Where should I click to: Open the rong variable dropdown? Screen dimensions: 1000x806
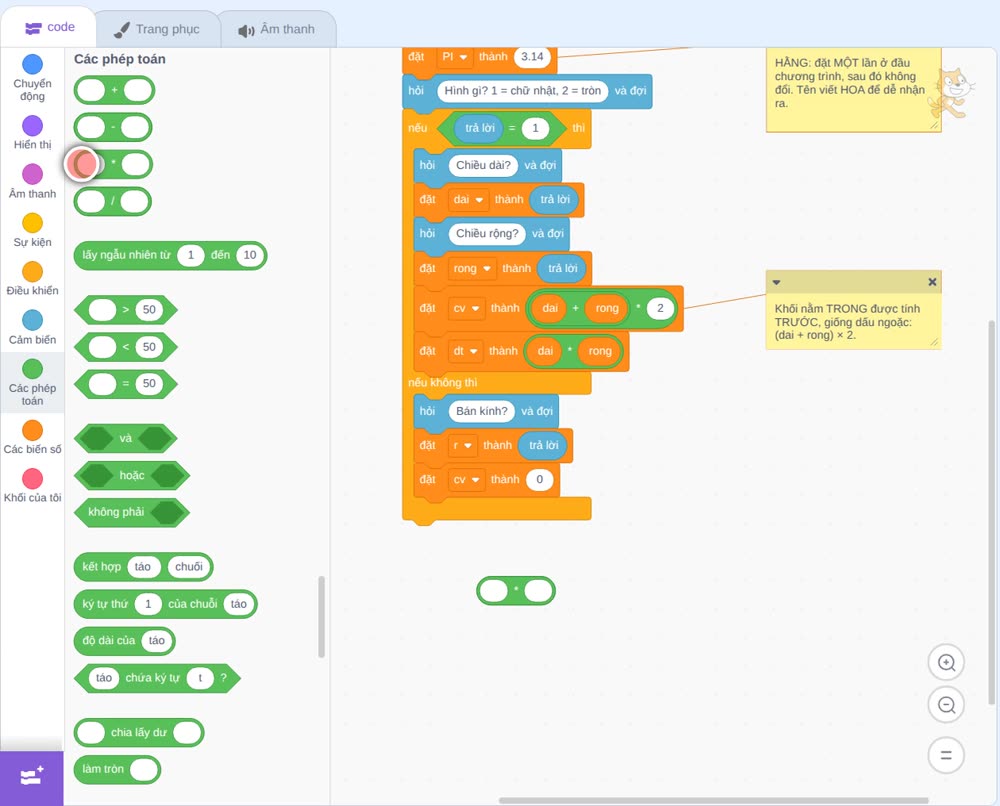[472, 268]
